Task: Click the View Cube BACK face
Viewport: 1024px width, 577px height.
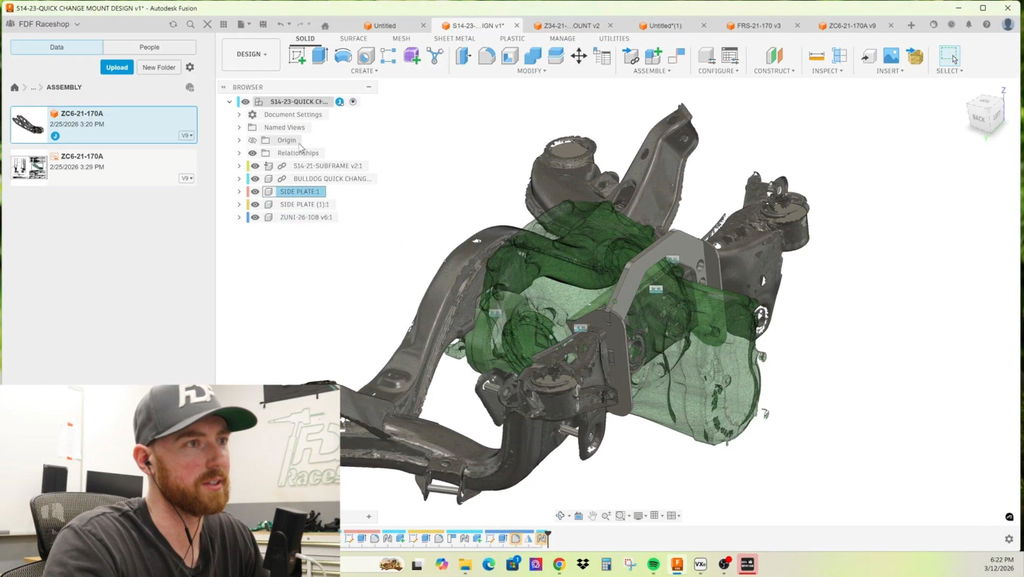Action: (979, 117)
